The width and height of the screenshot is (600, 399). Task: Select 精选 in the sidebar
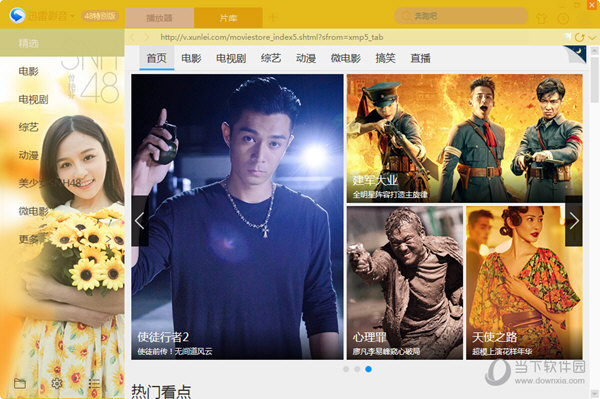coord(62,43)
